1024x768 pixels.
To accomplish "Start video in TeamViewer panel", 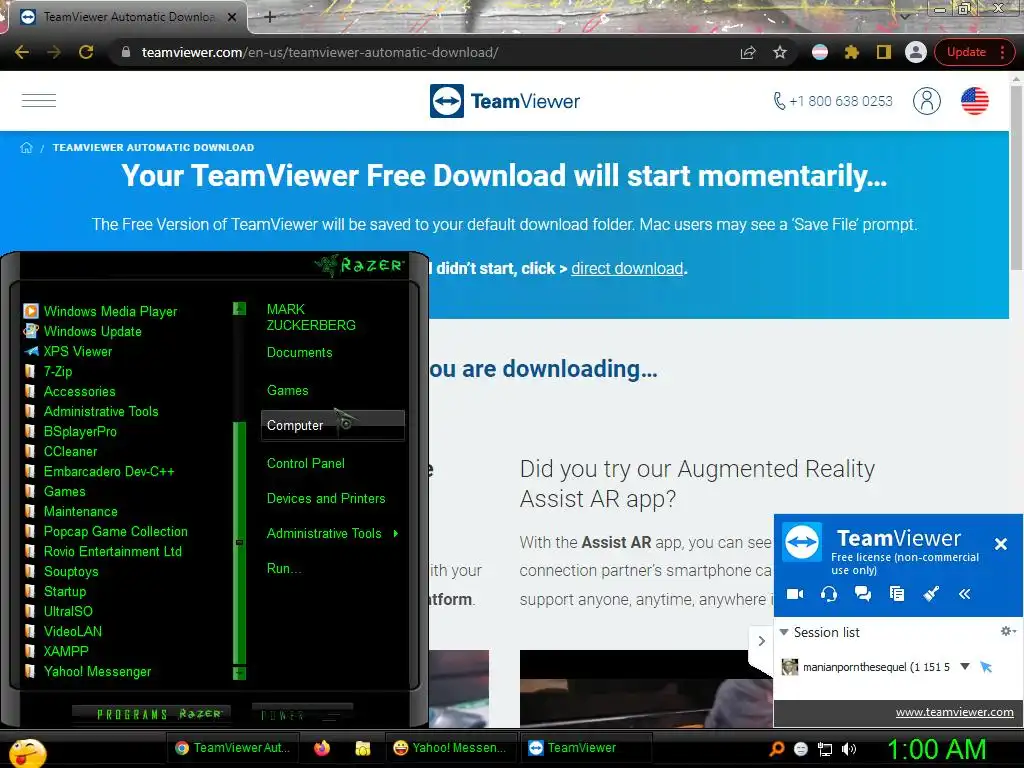I will [795, 594].
